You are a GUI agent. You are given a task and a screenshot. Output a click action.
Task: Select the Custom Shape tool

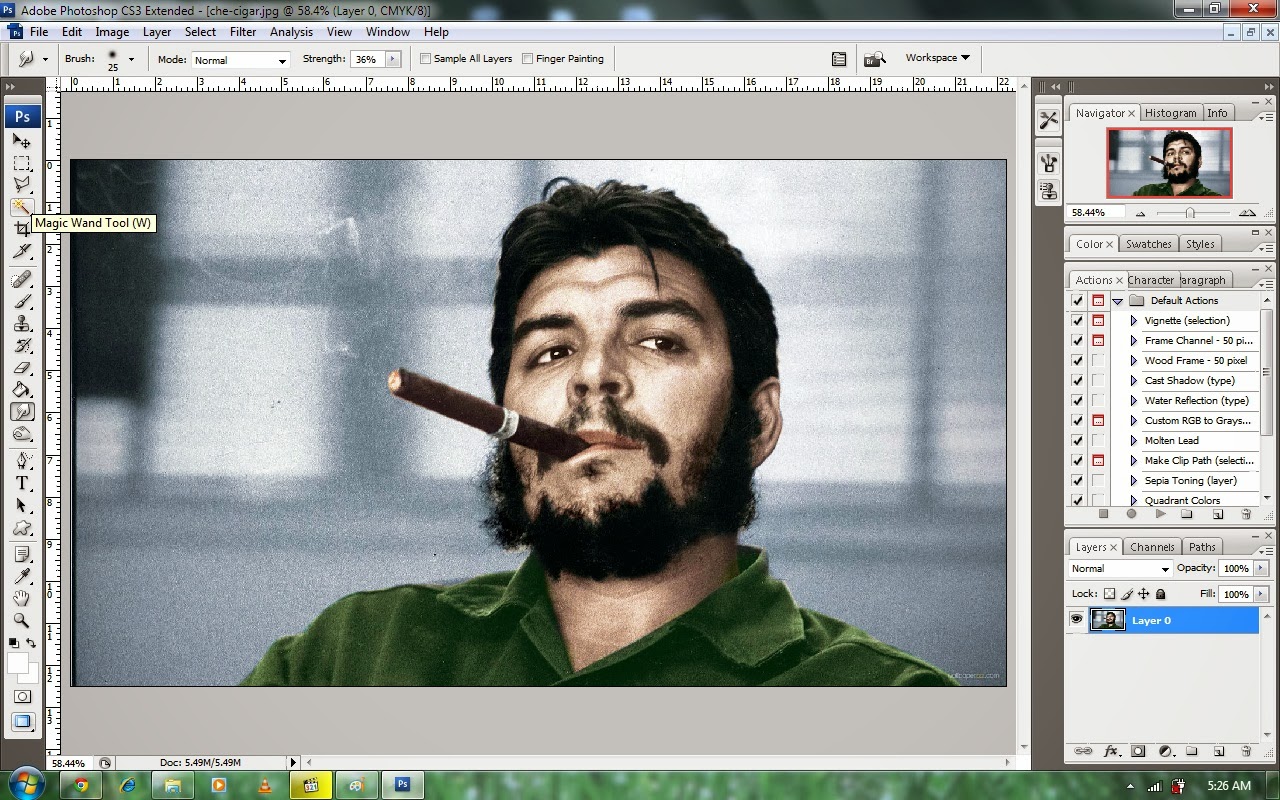click(x=22, y=527)
